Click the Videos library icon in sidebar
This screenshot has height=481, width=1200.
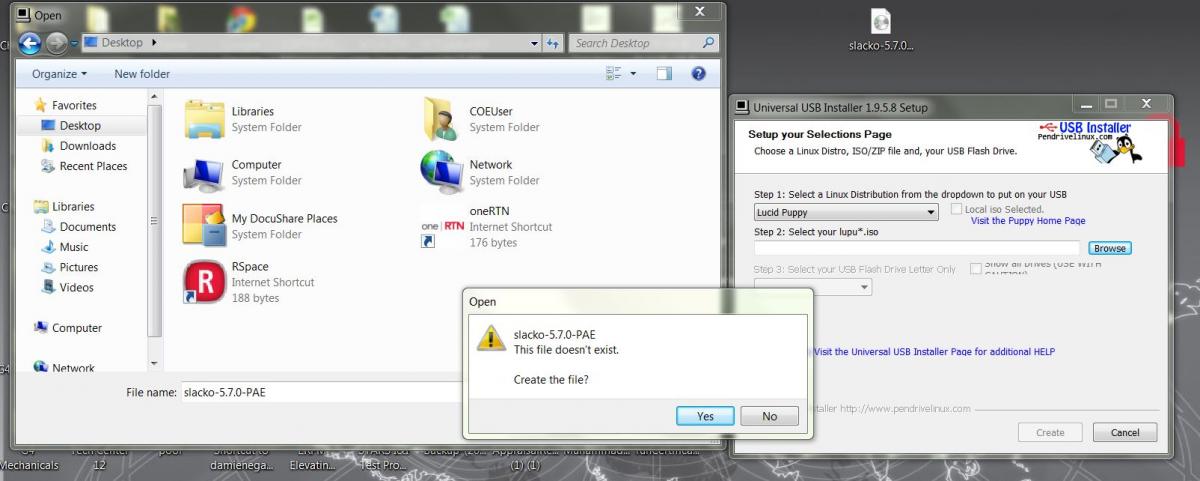click(48, 287)
